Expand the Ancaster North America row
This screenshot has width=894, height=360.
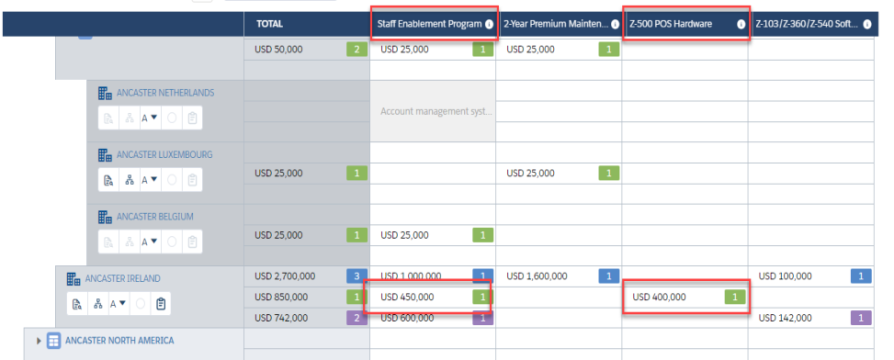coord(39,341)
